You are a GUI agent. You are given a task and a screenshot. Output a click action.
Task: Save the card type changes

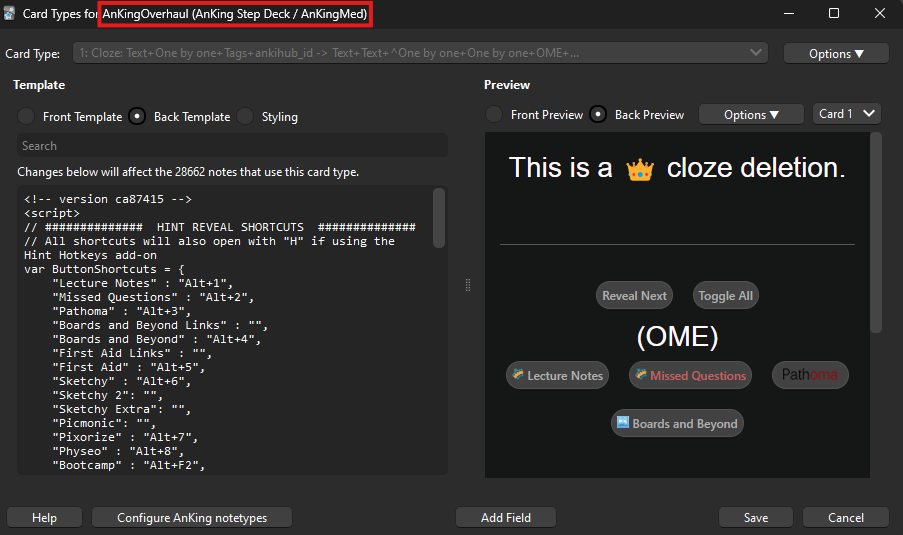[x=756, y=517]
